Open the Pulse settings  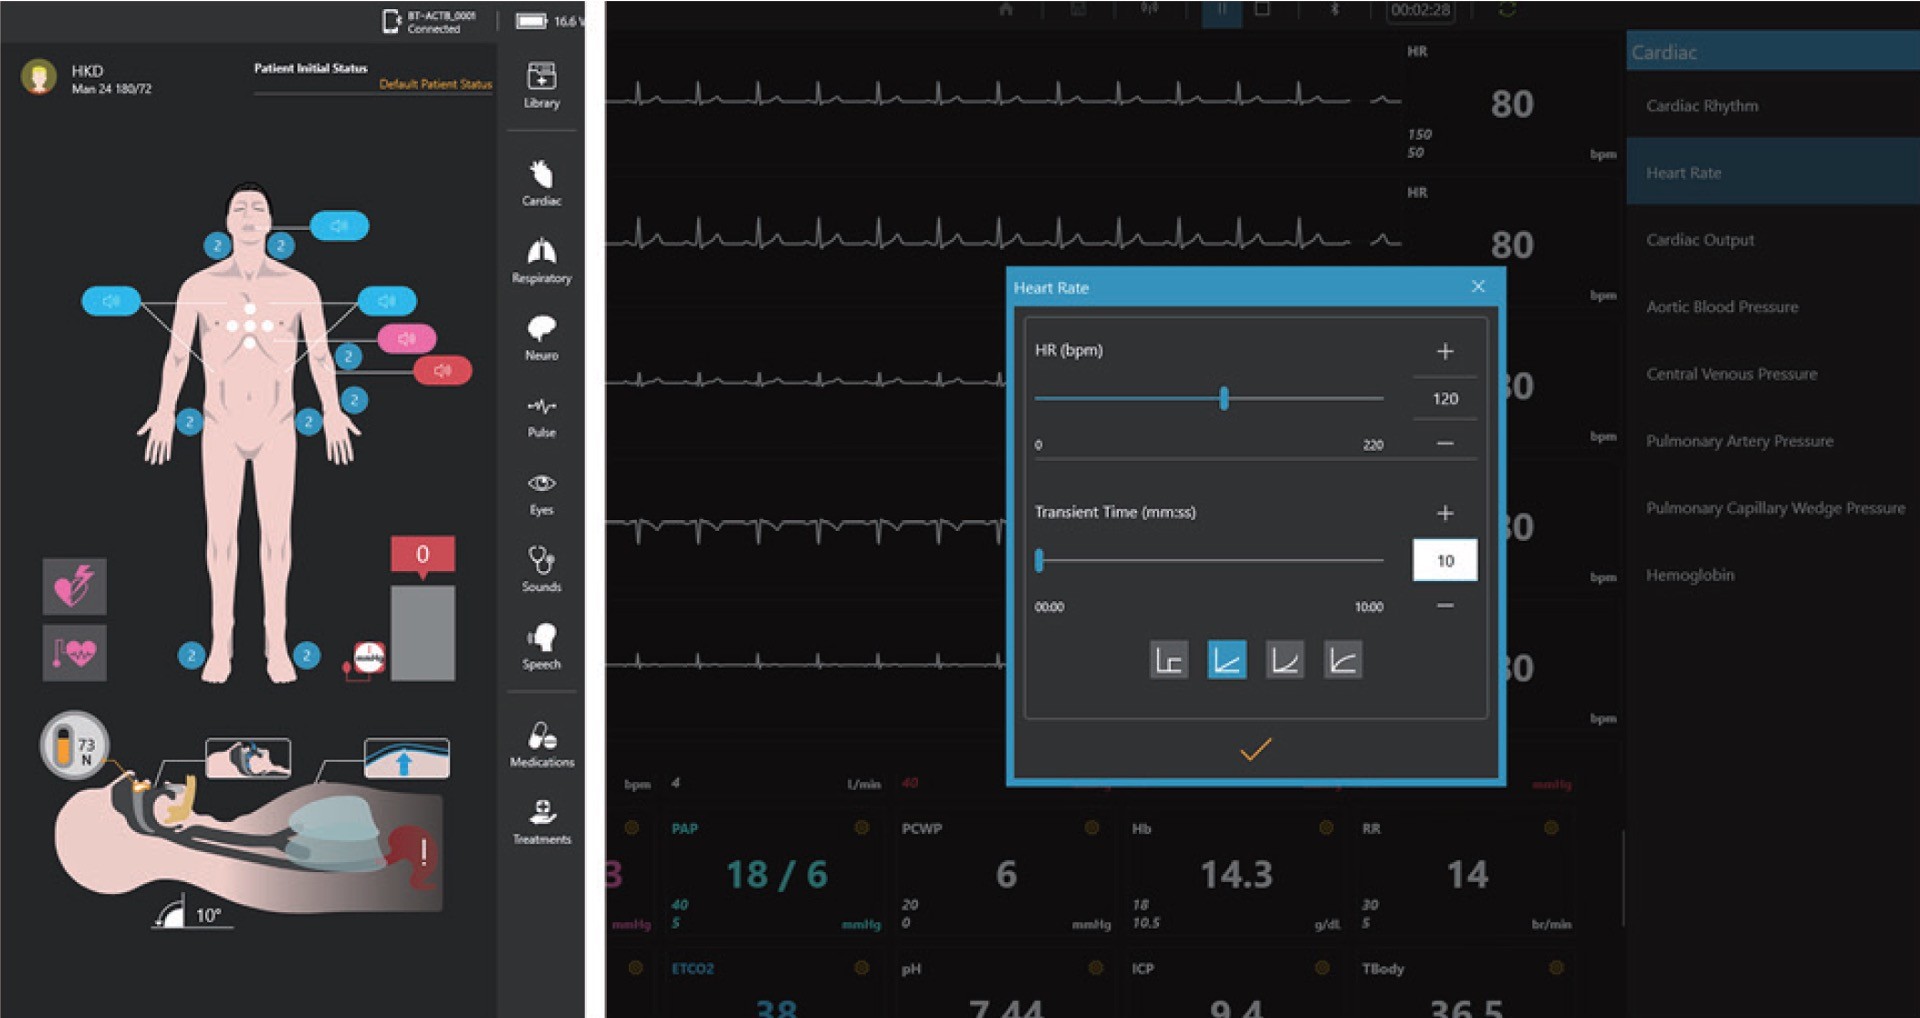[x=541, y=416]
